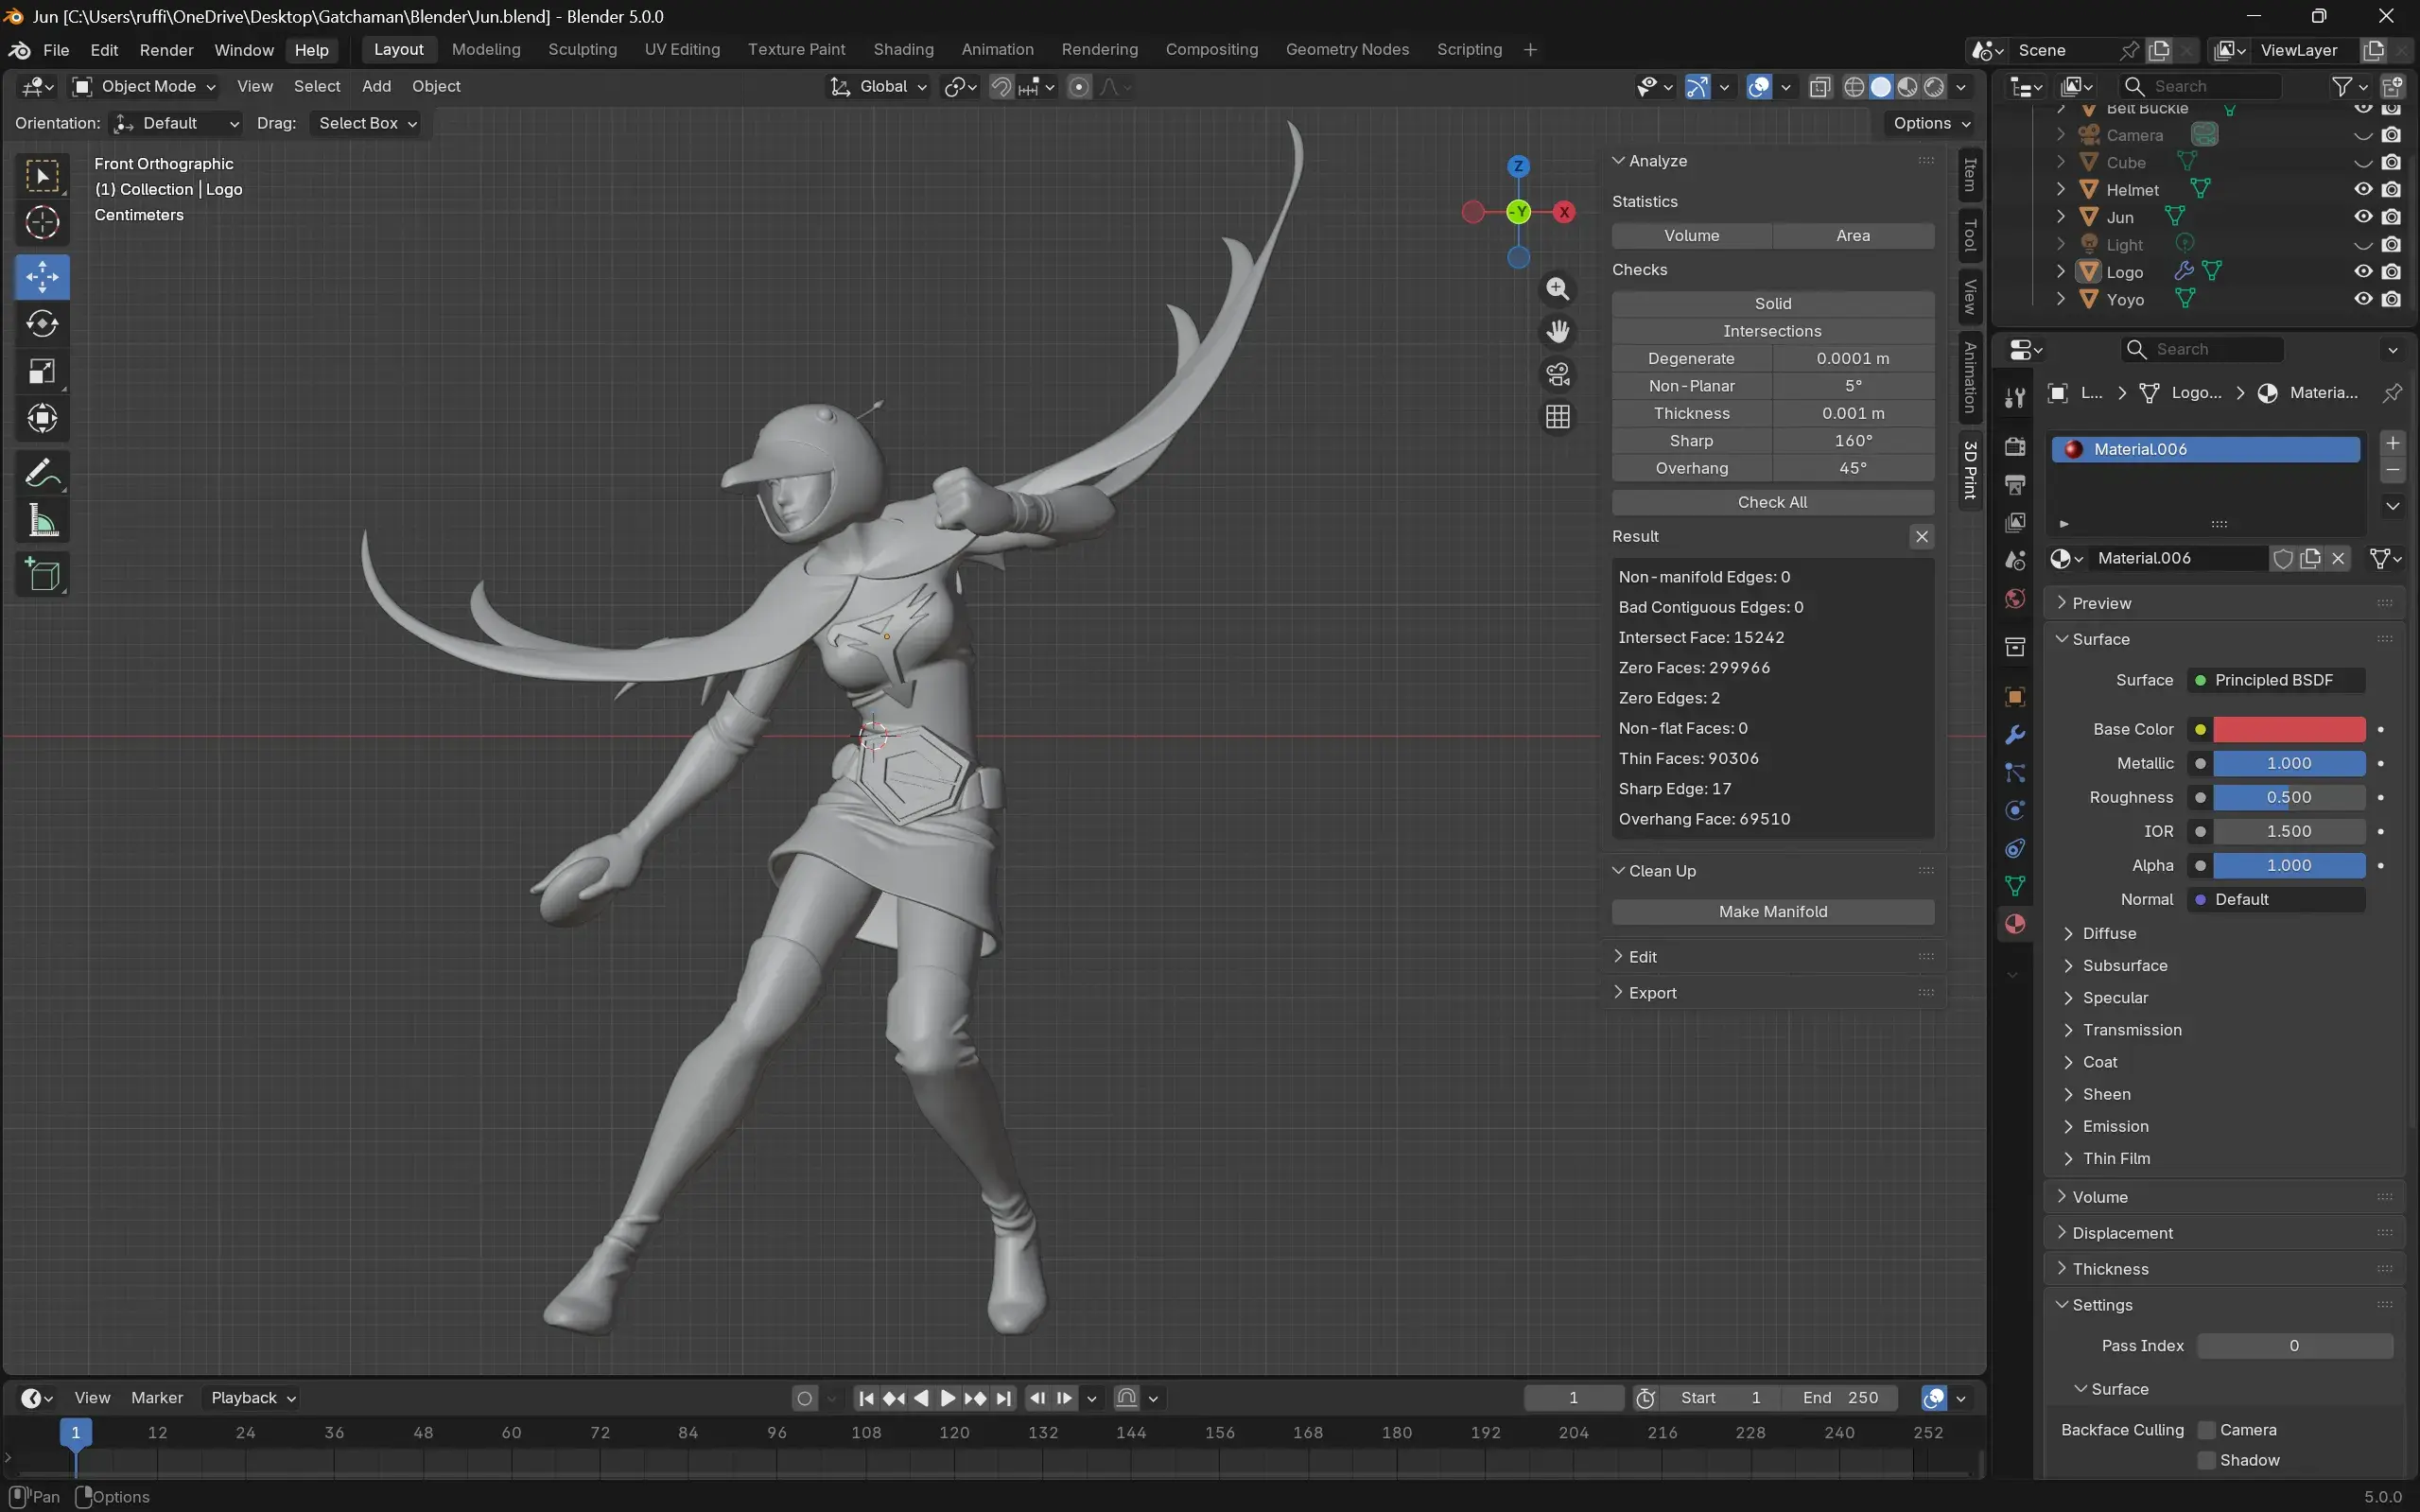Click the timeline Play button
This screenshot has height=1512, width=2420.
[x=948, y=1398]
